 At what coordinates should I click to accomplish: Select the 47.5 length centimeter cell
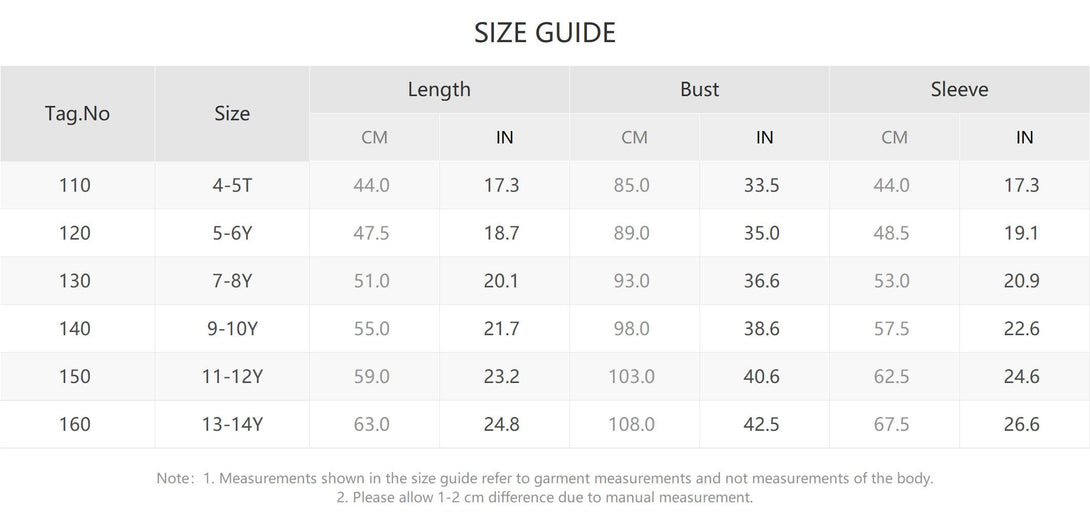point(372,233)
